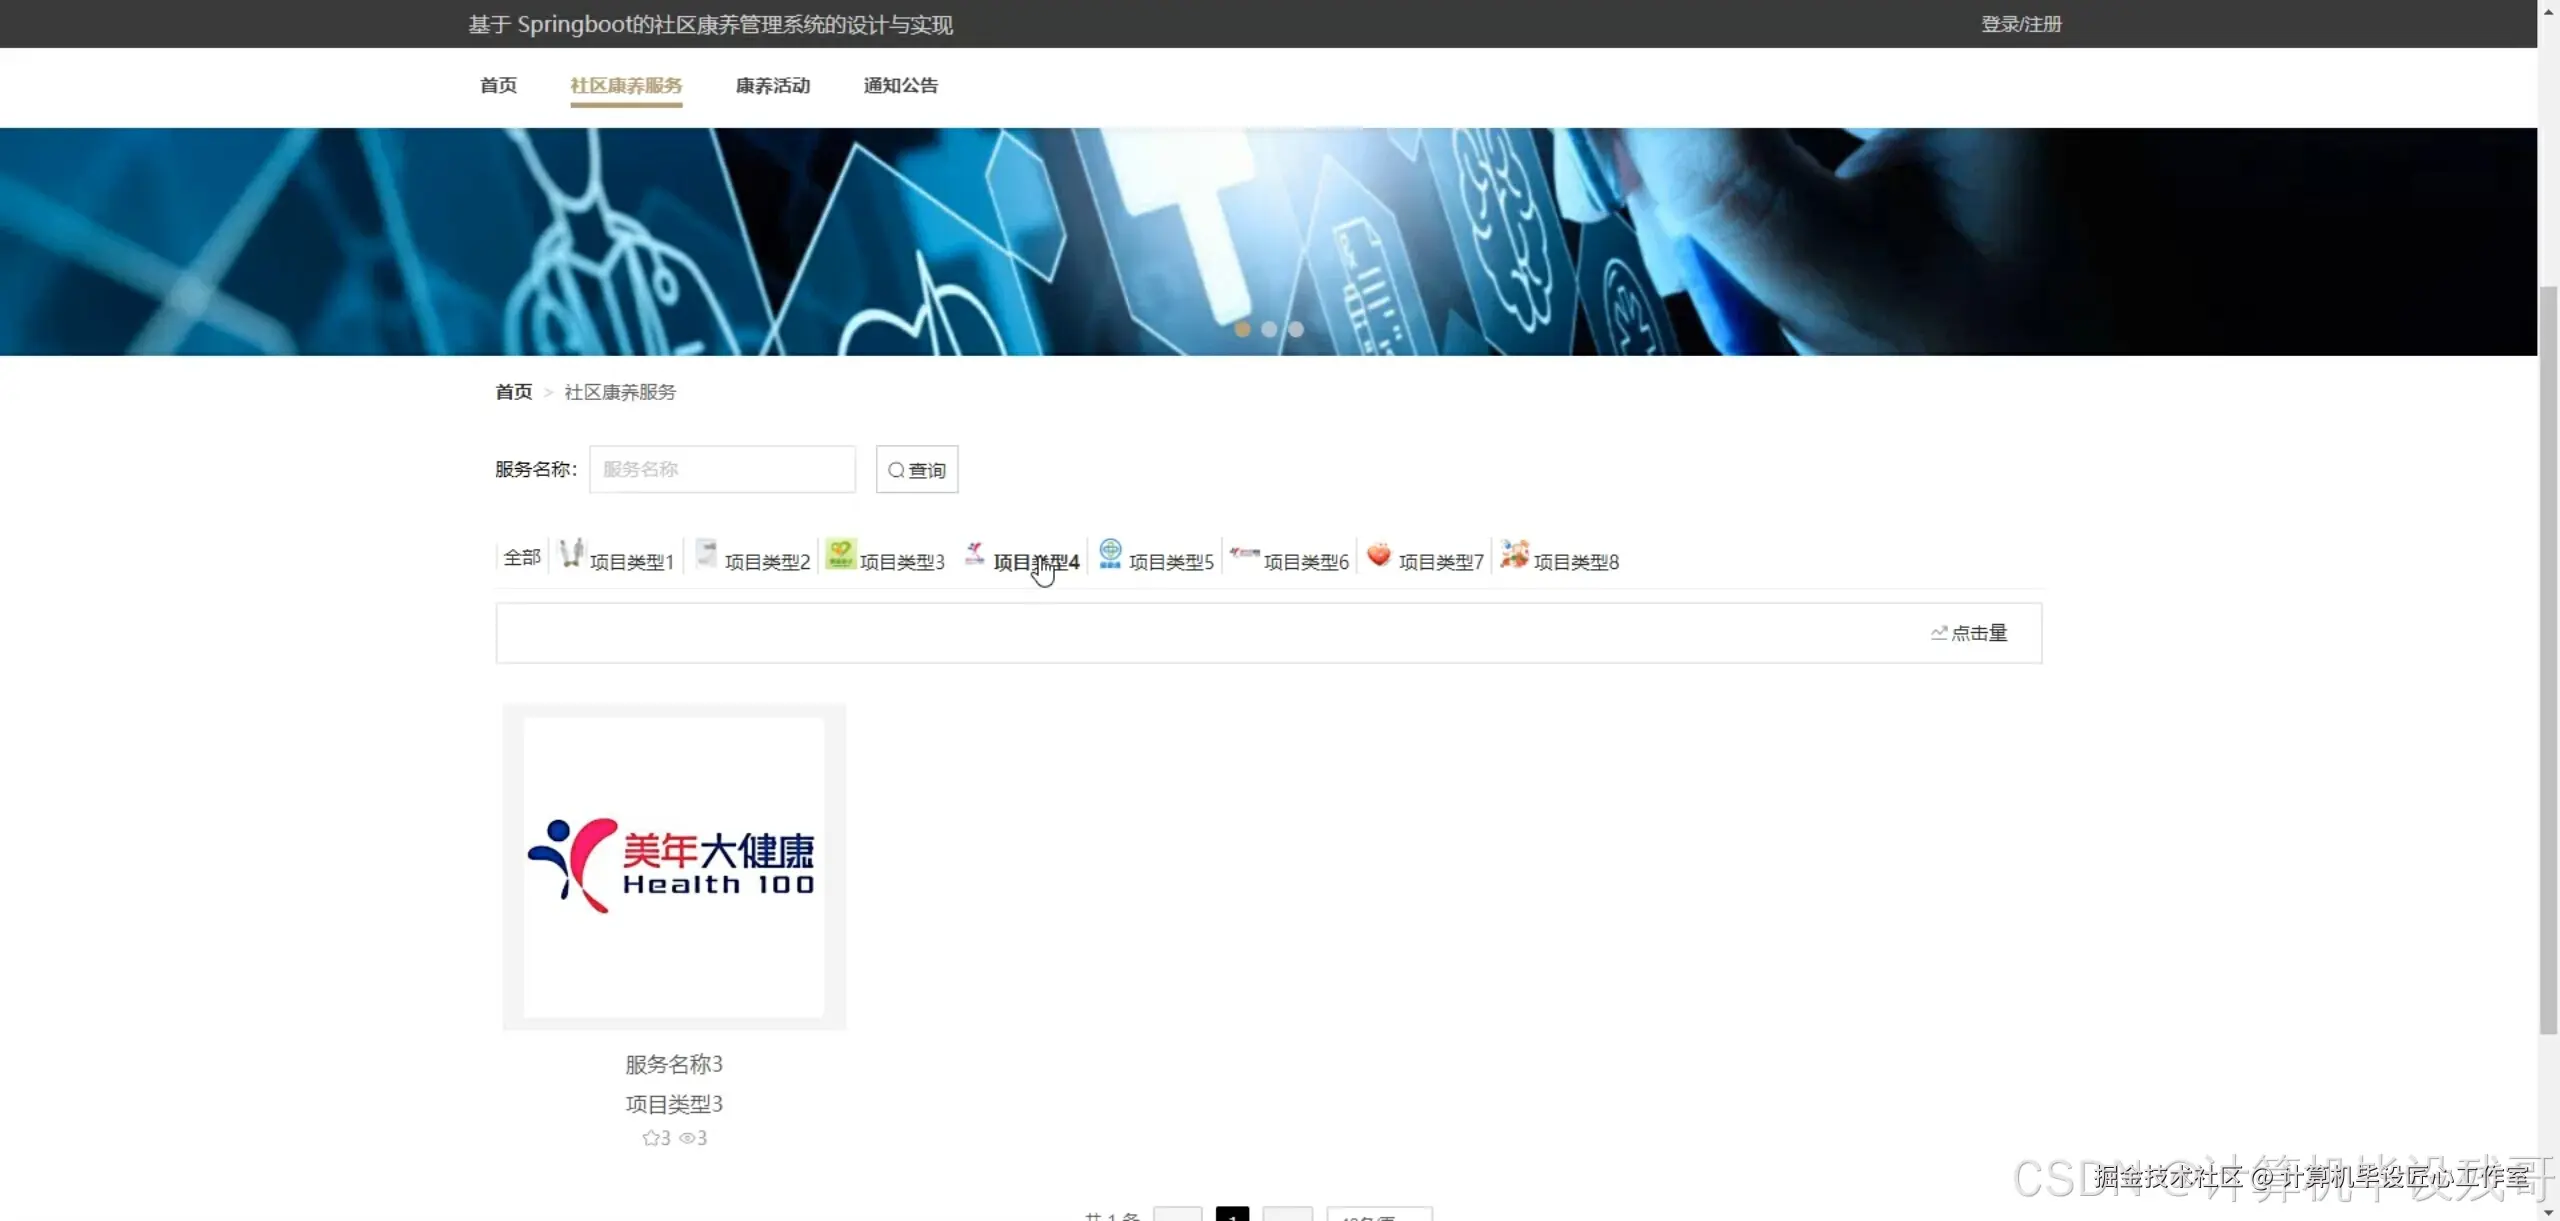Open the 通知公告 nav tab

coord(900,86)
